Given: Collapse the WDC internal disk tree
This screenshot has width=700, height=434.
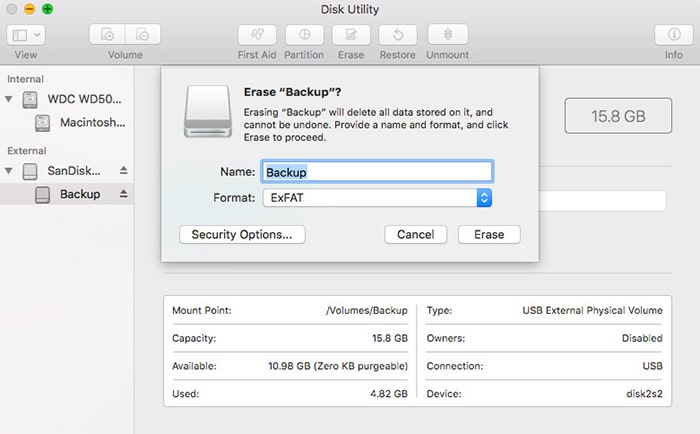Looking at the screenshot, I should (10, 100).
